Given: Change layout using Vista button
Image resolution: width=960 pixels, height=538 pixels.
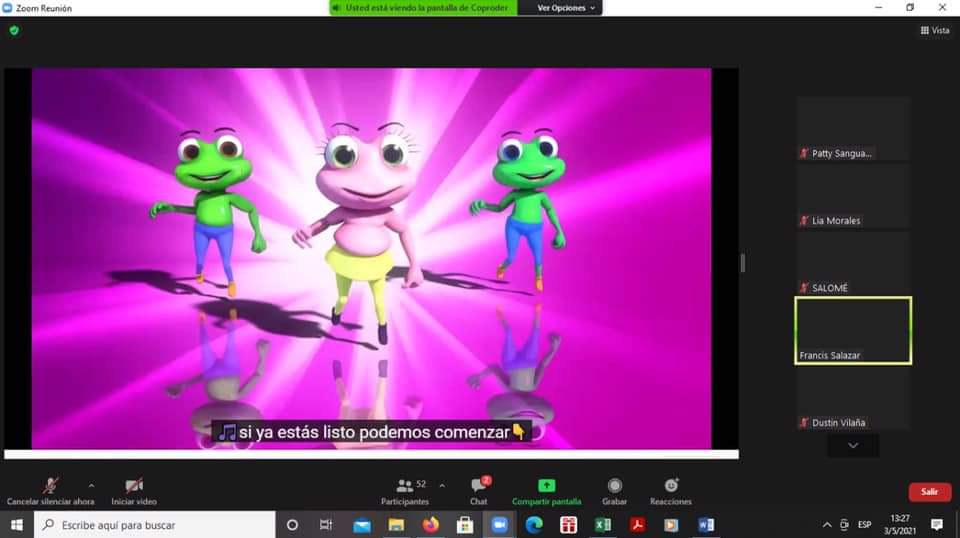Looking at the screenshot, I should [x=935, y=30].
